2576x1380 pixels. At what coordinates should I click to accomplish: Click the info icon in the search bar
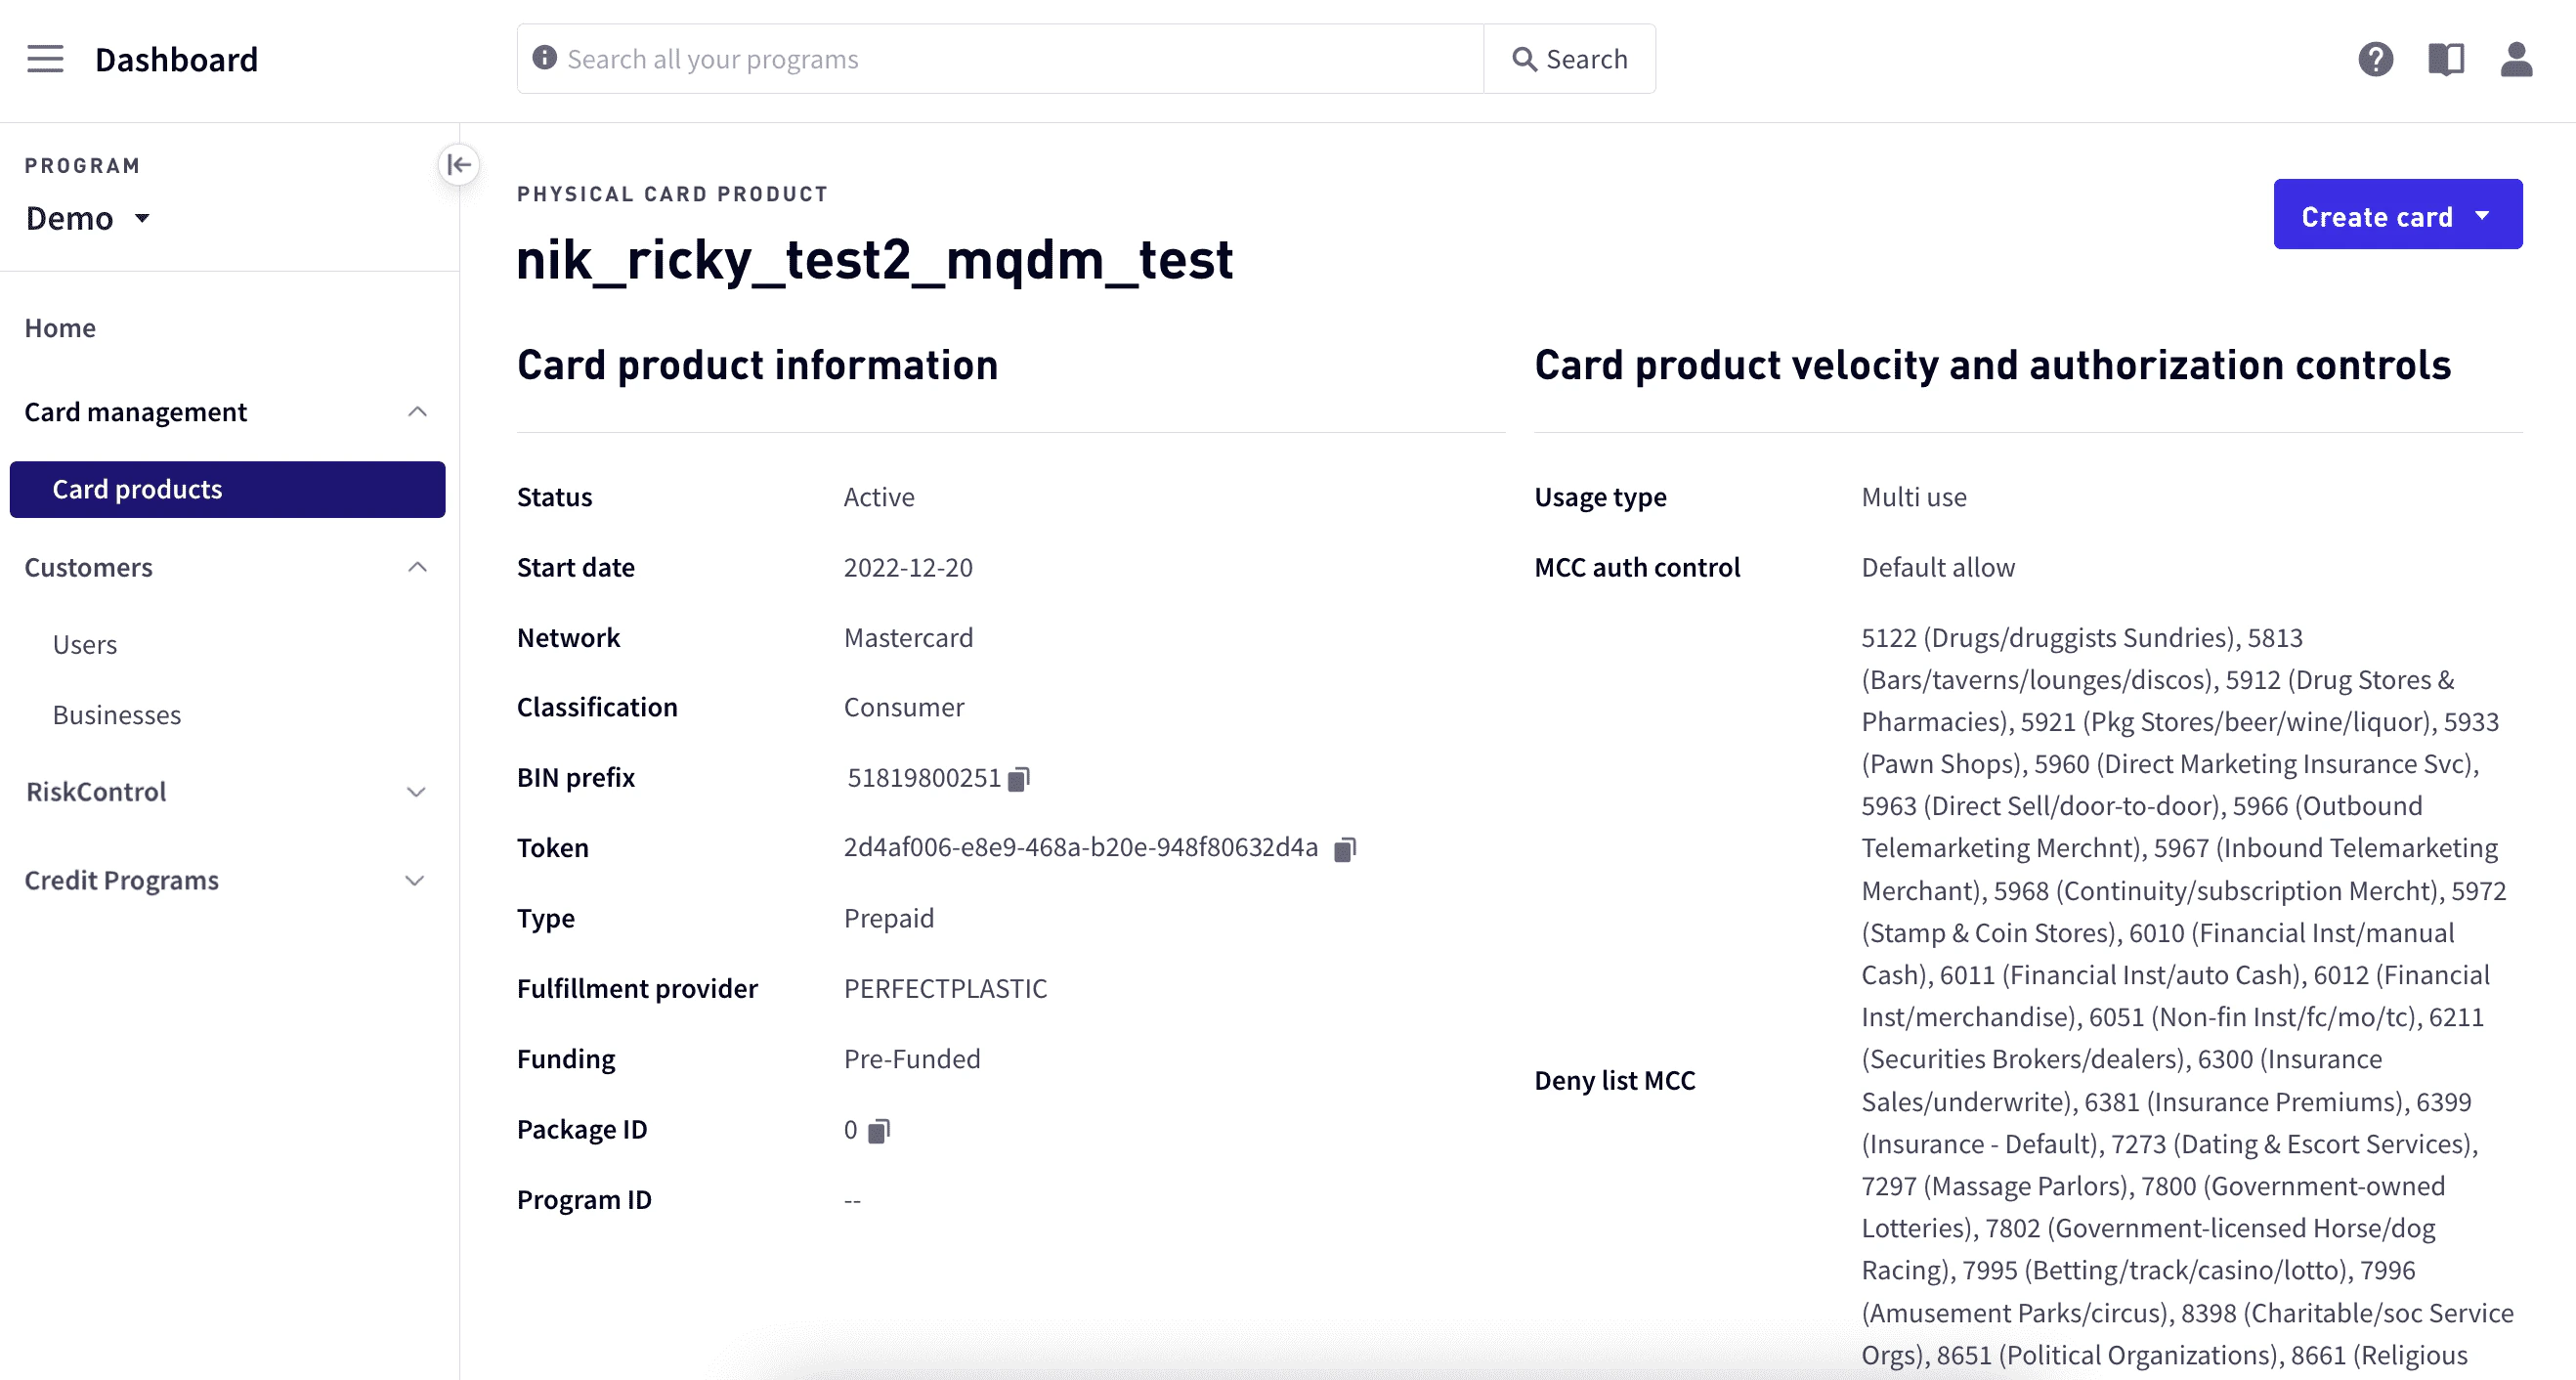pyautogui.click(x=542, y=58)
